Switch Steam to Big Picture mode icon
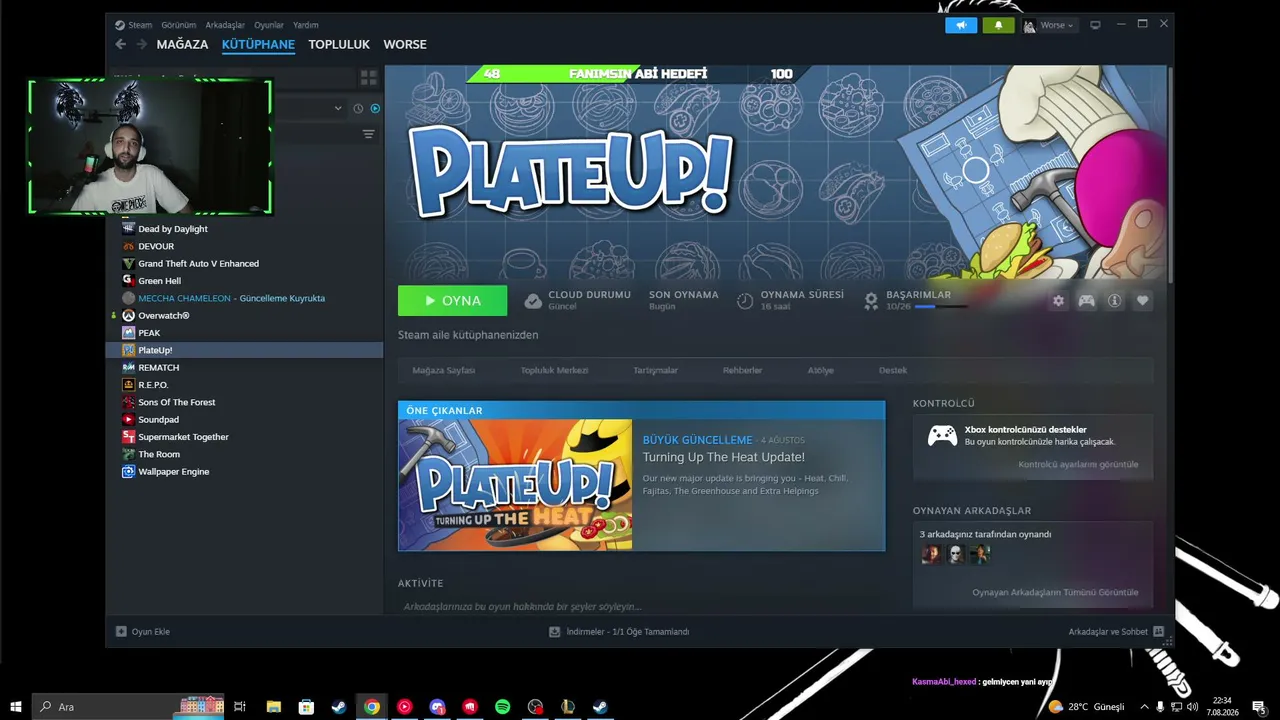 coord(1095,25)
